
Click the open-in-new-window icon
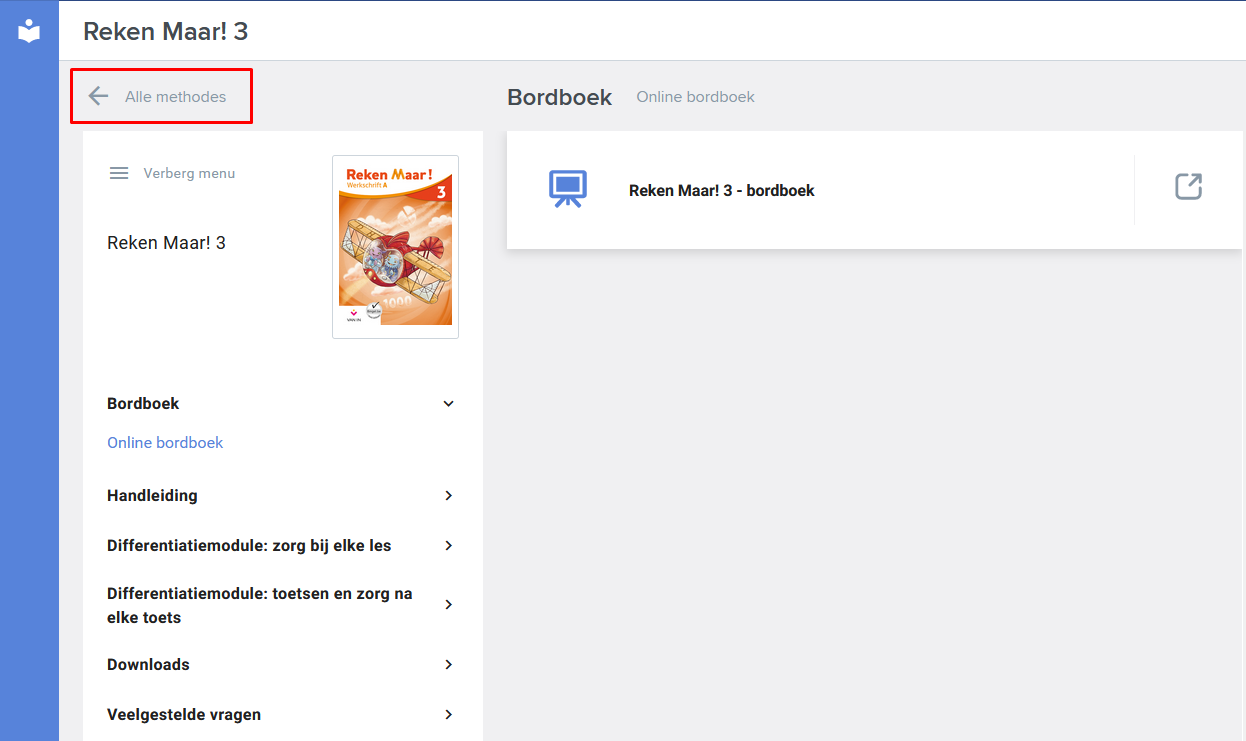[x=1188, y=187]
